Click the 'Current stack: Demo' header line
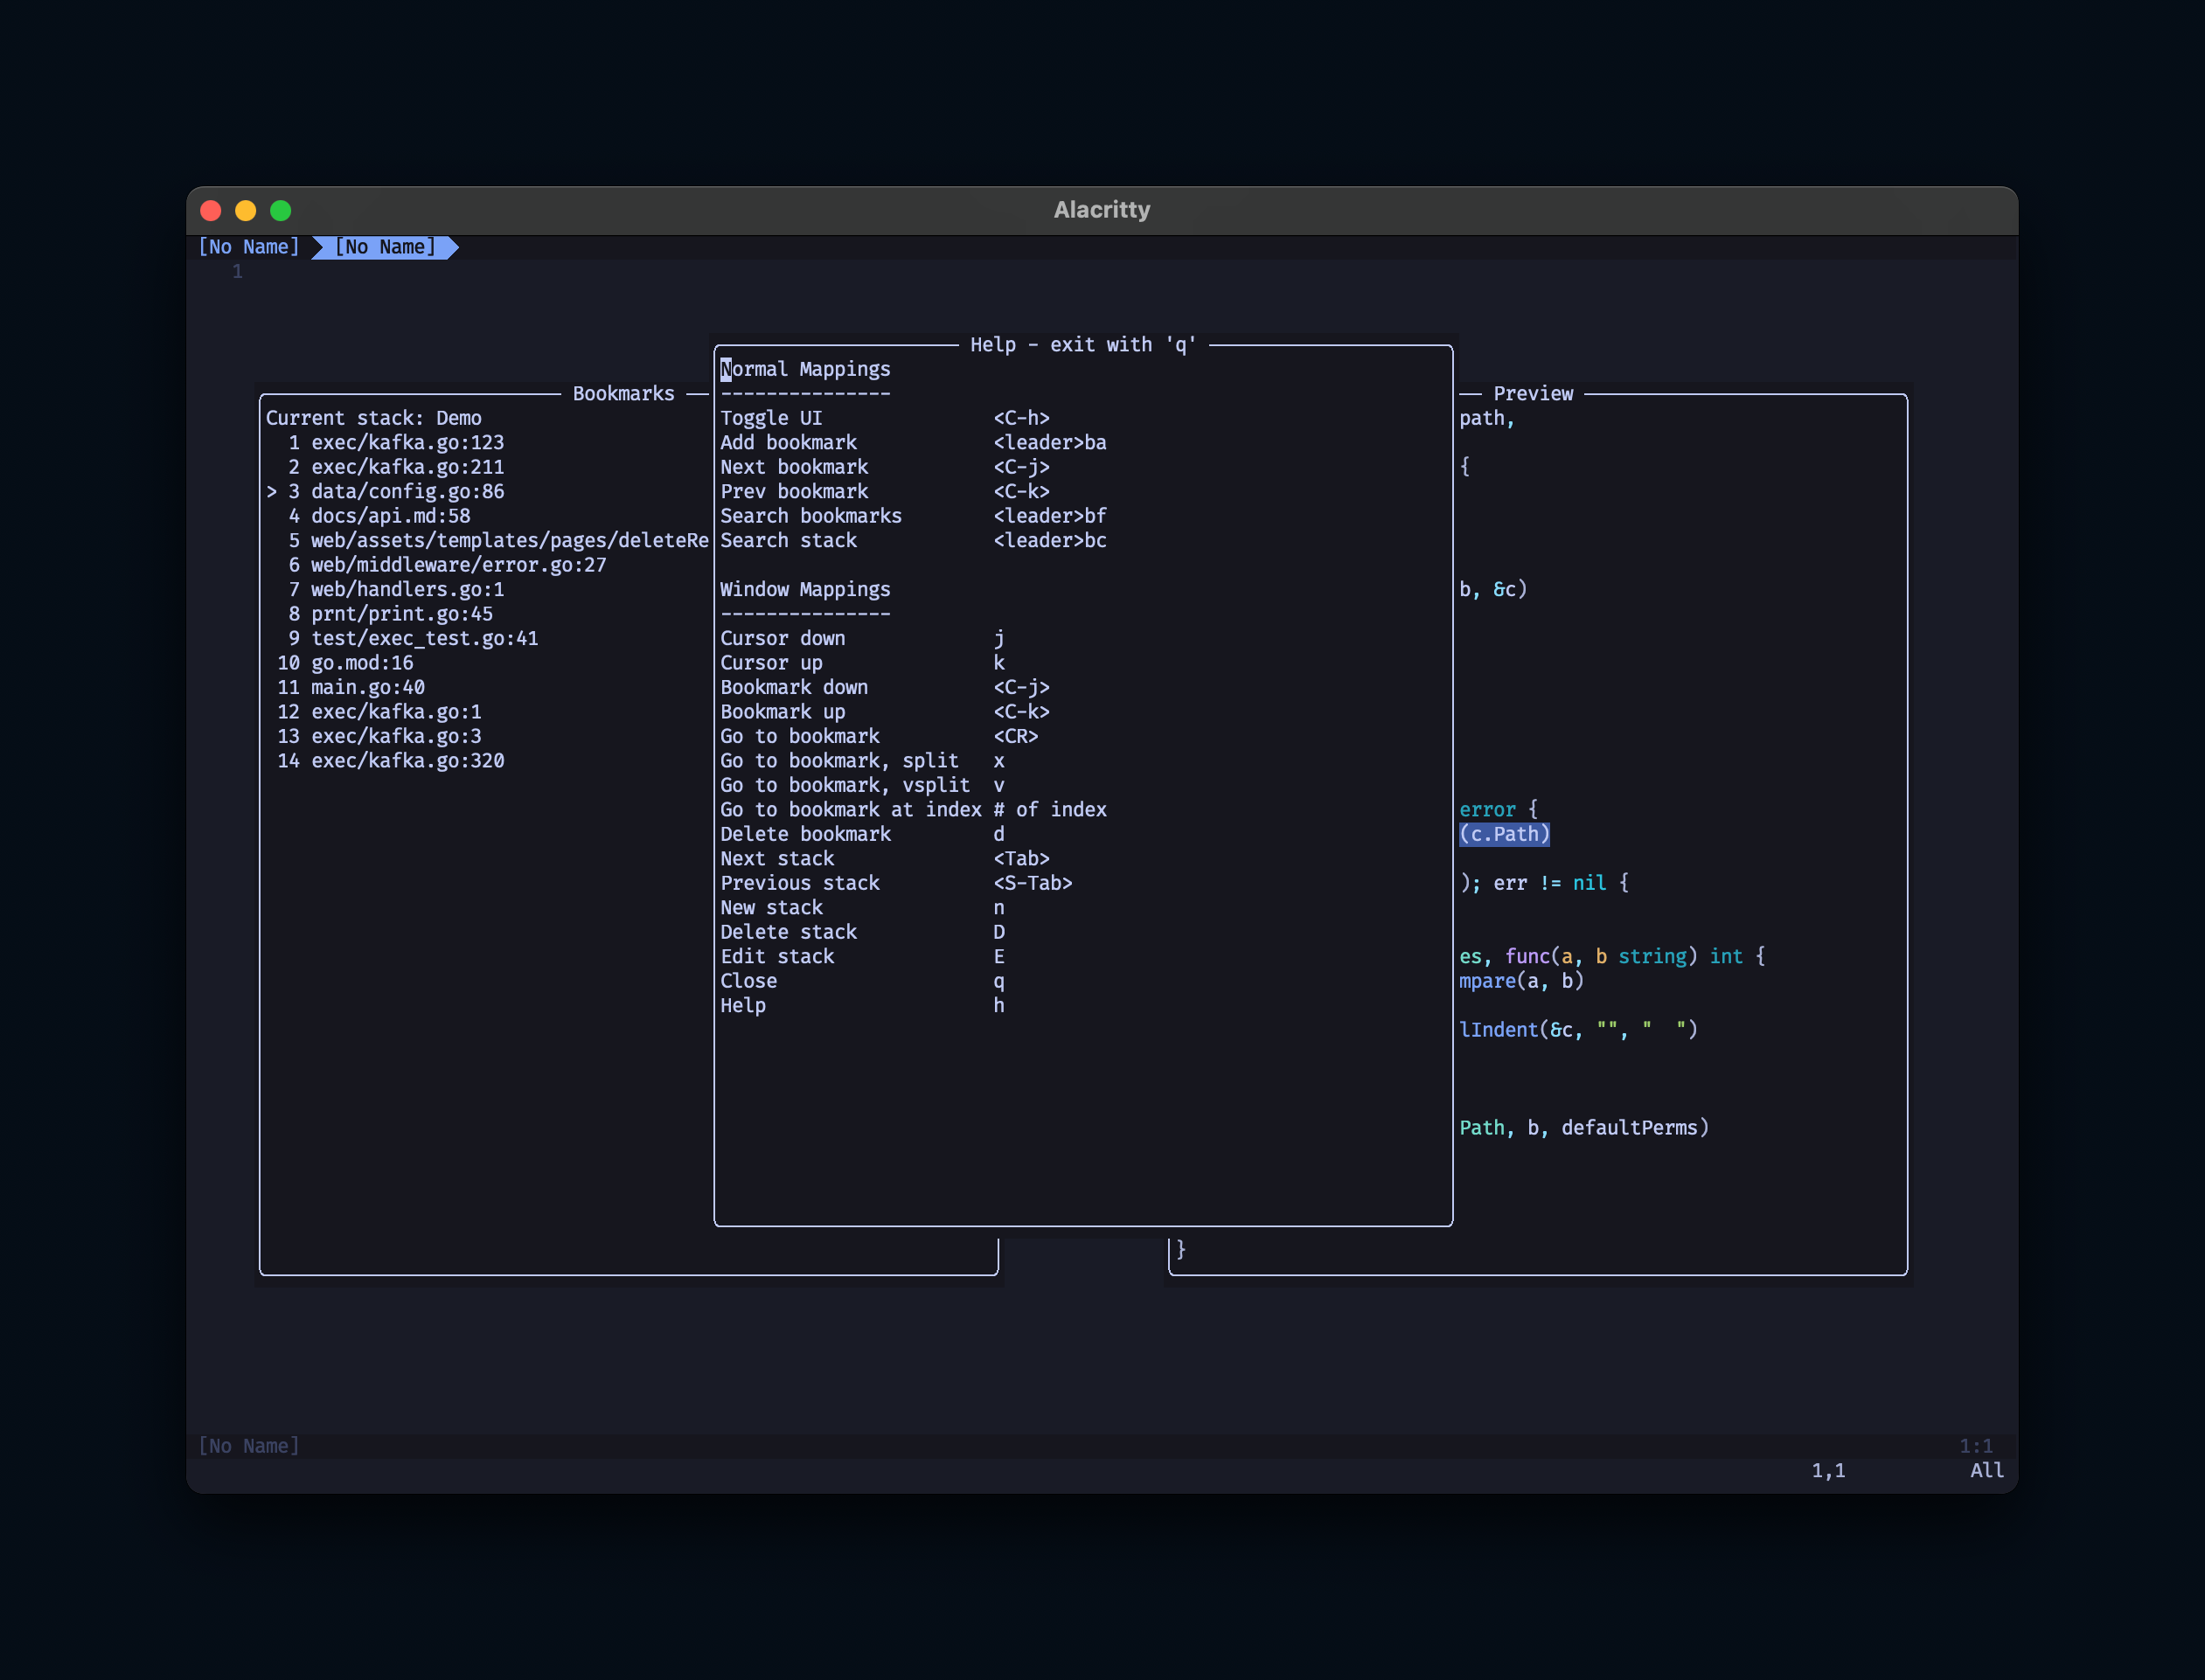 point(374,418)
